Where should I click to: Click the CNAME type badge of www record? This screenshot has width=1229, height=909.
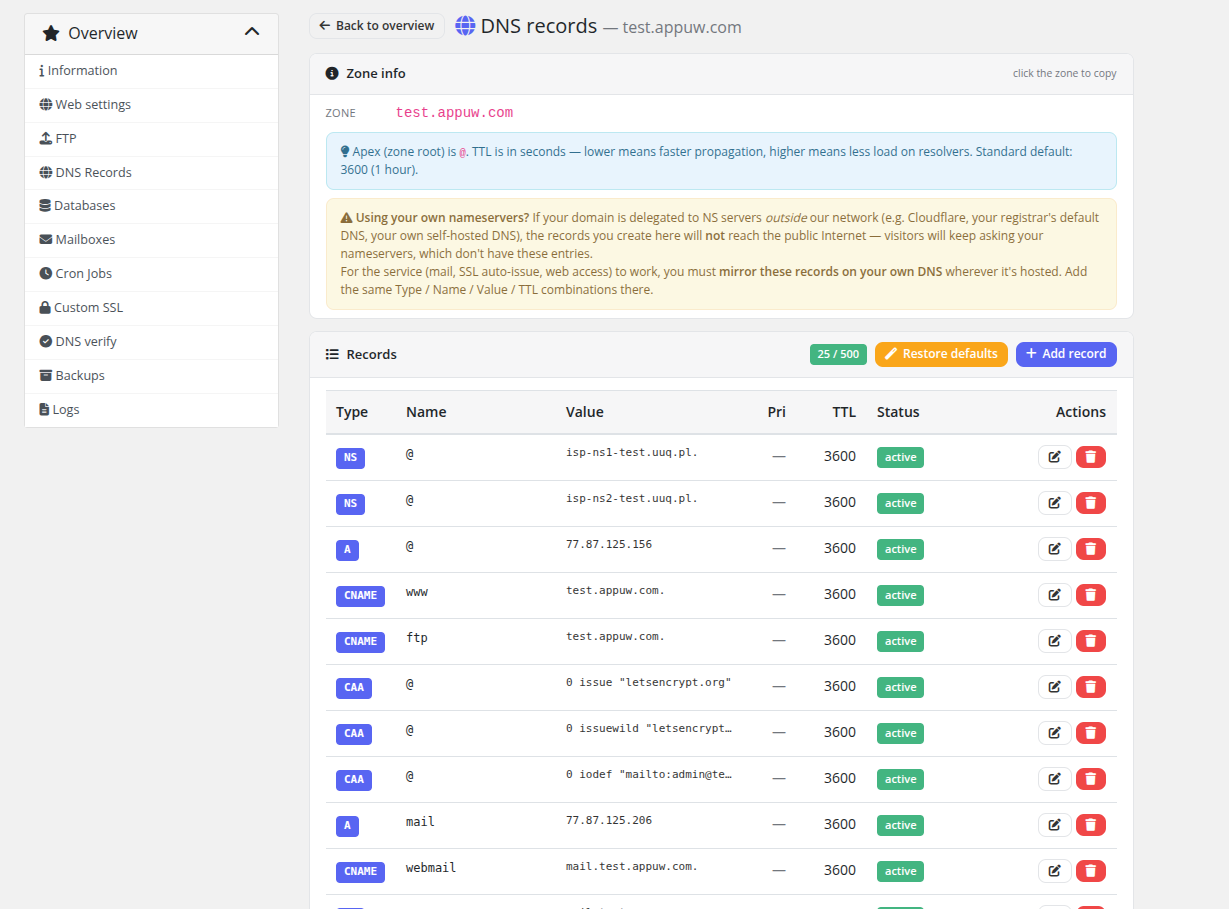click(360, 595)
